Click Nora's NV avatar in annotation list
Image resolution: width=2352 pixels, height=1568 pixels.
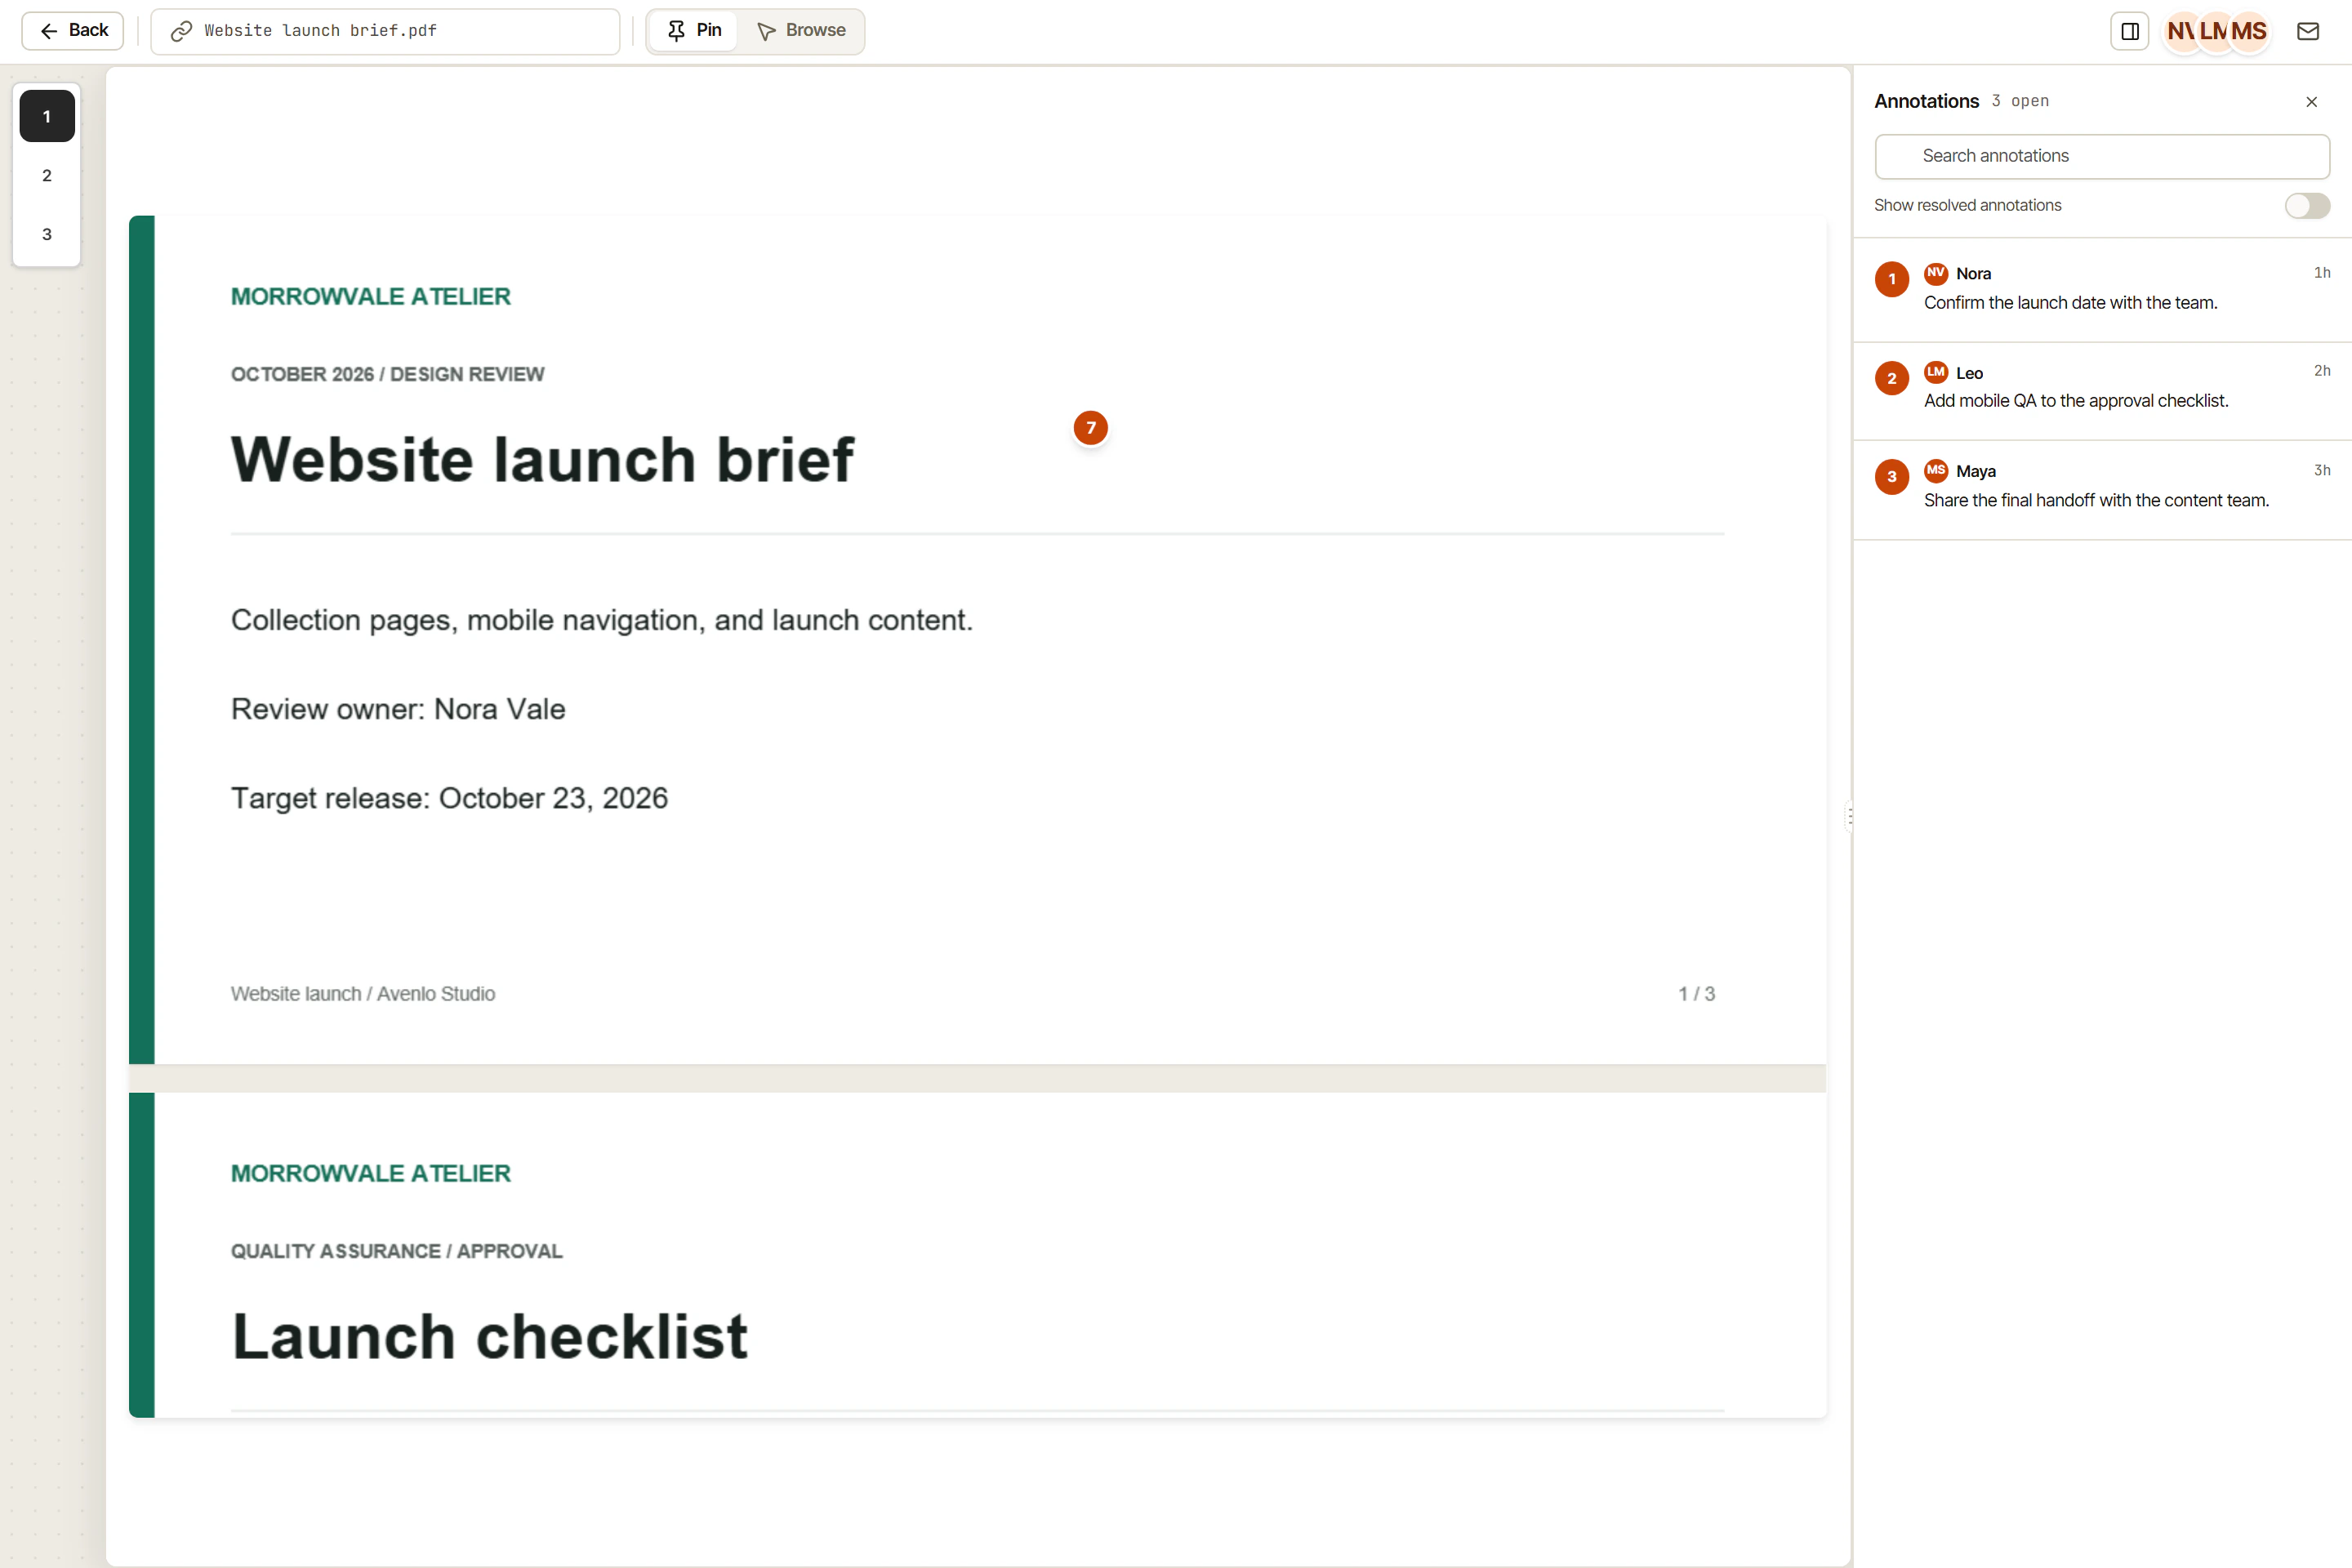coord(1936,273)
